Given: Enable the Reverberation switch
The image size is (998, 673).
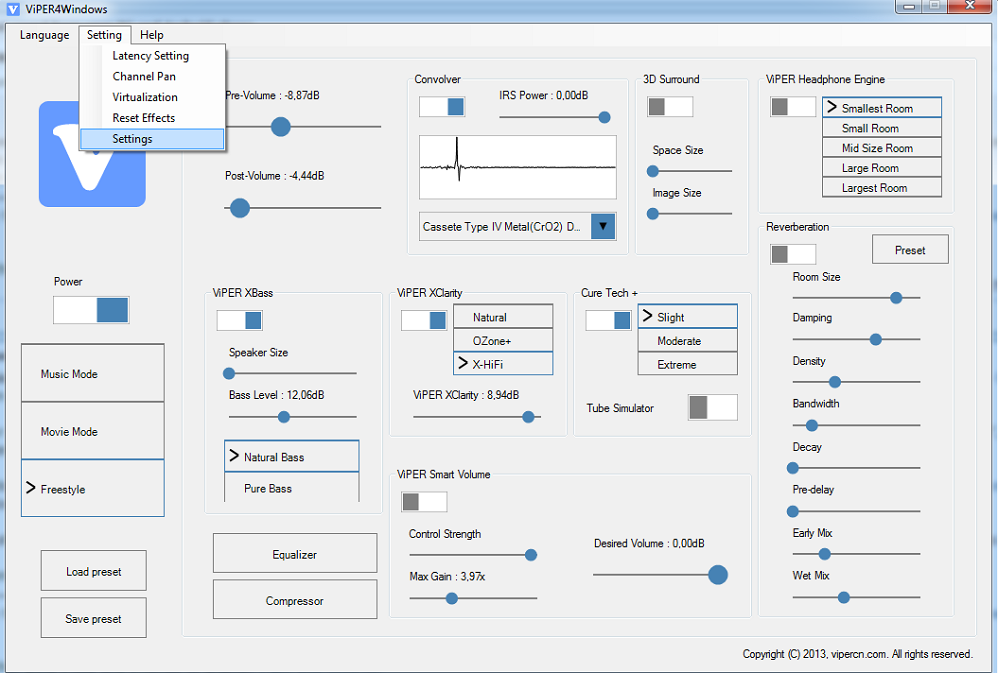Looking at the screenshot, I should coord(793,254).
